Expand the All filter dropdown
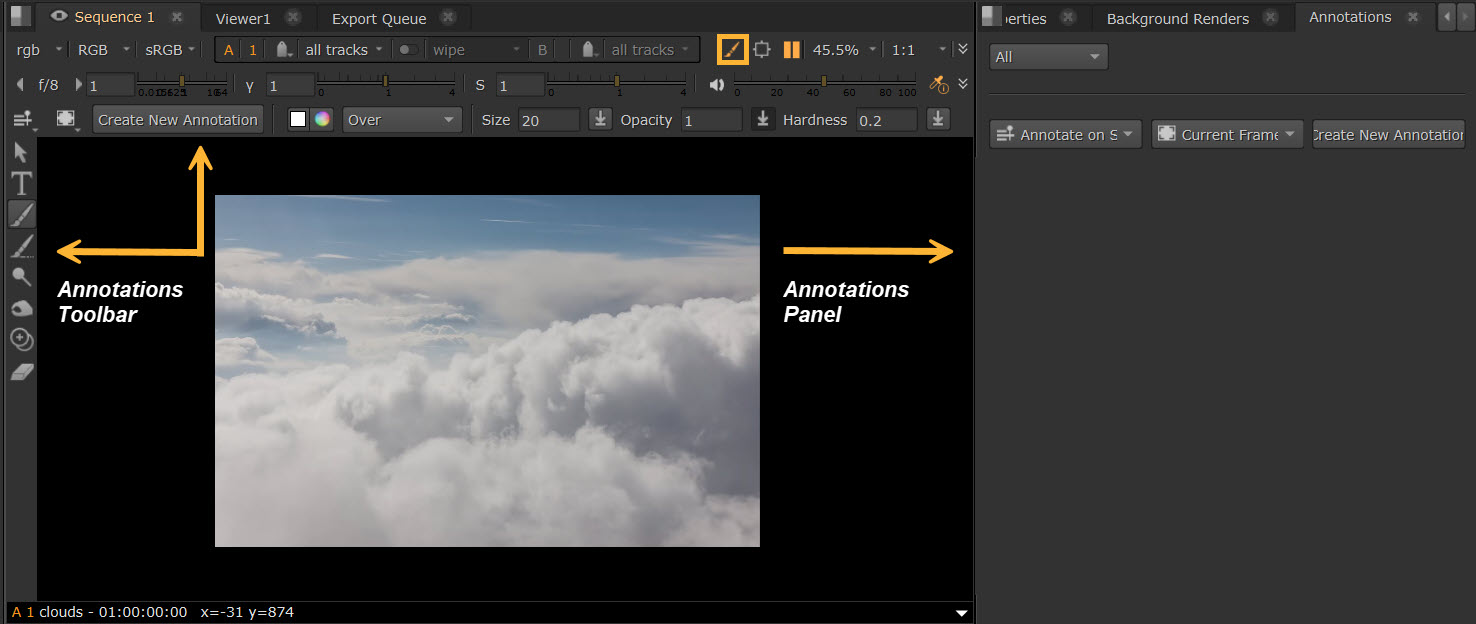1476x624 pixels. coord(1048,57)
